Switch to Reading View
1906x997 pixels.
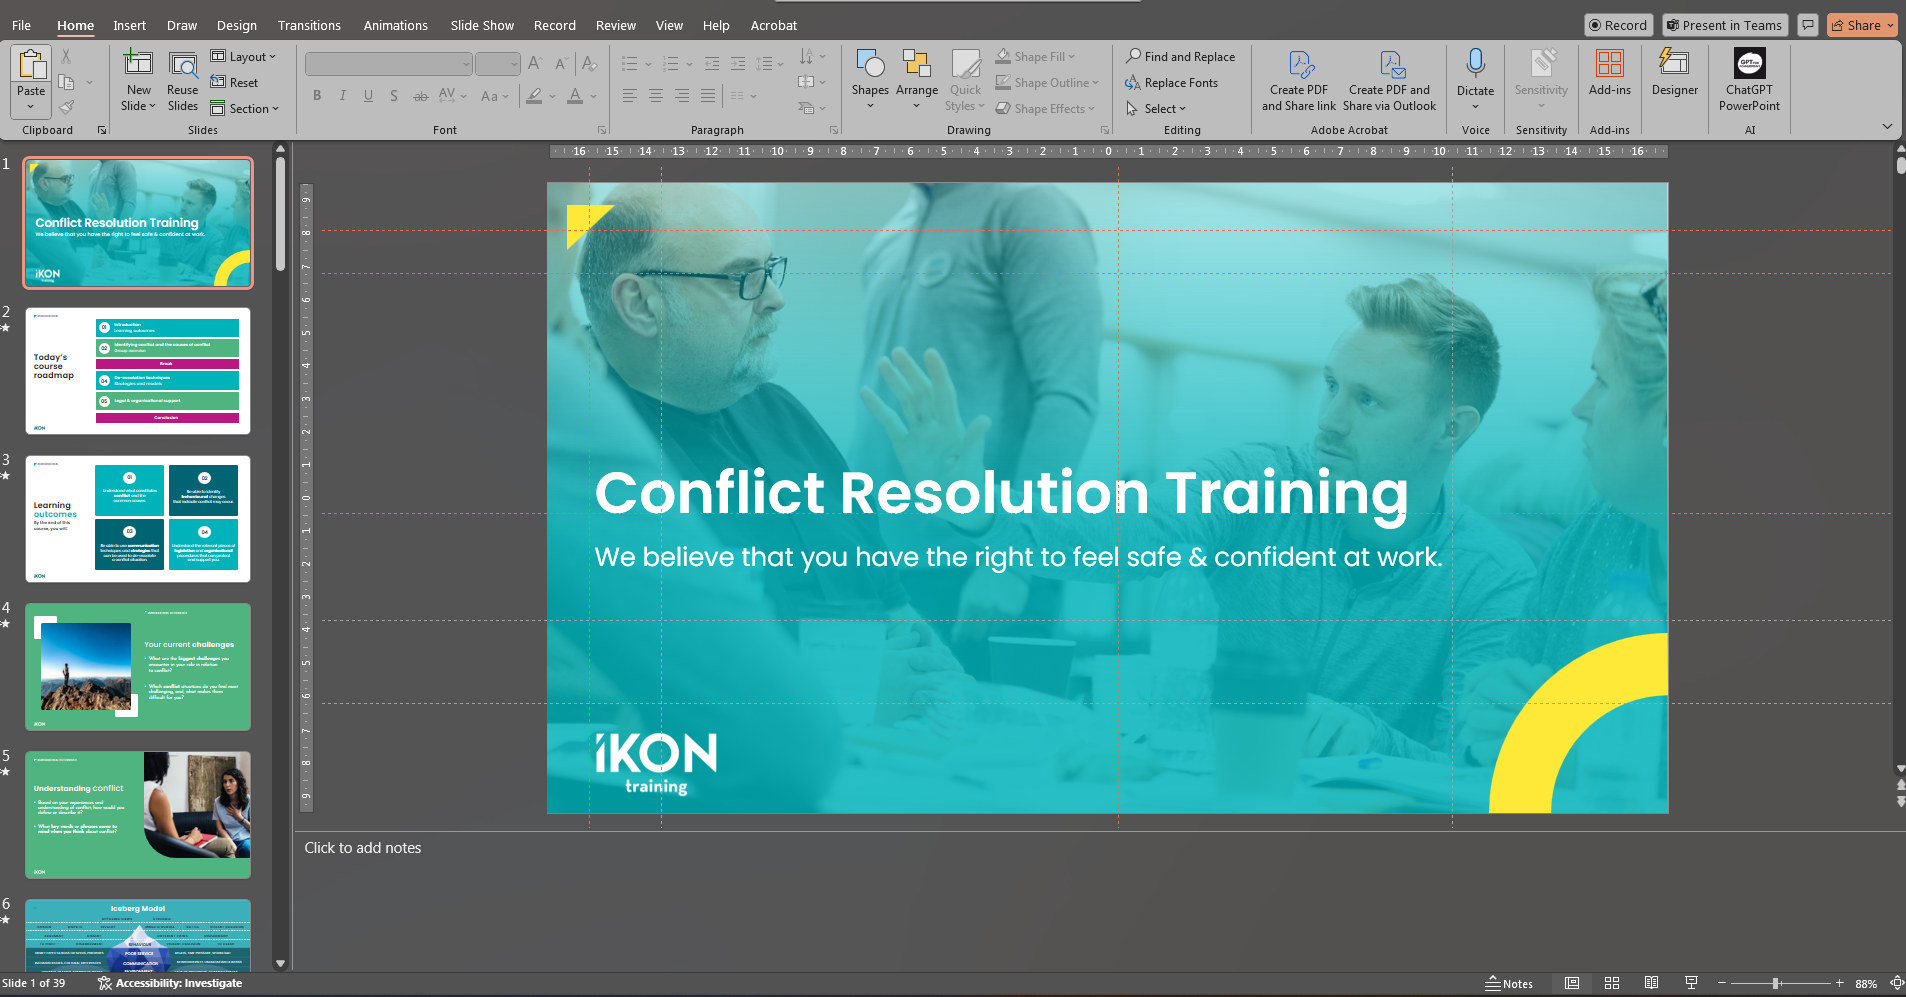[x=1651, y=983]
